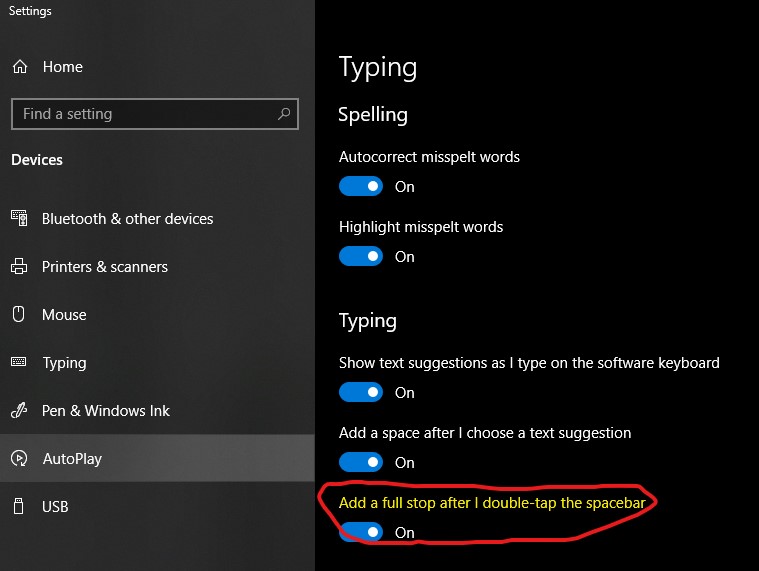This screenshot has width=759, height=571.
Task: Click the Pen & Windows Ink icon
Action: pos(19,410)
